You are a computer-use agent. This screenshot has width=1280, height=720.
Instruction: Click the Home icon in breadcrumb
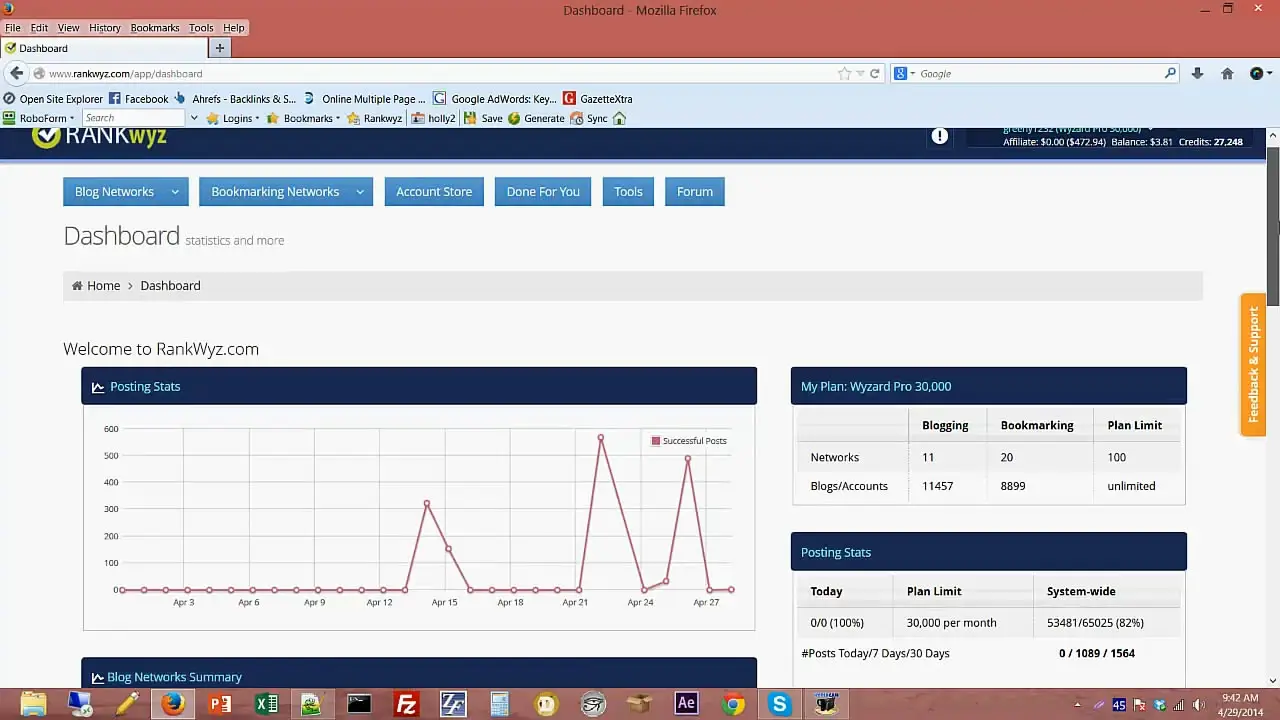(77, 286)
